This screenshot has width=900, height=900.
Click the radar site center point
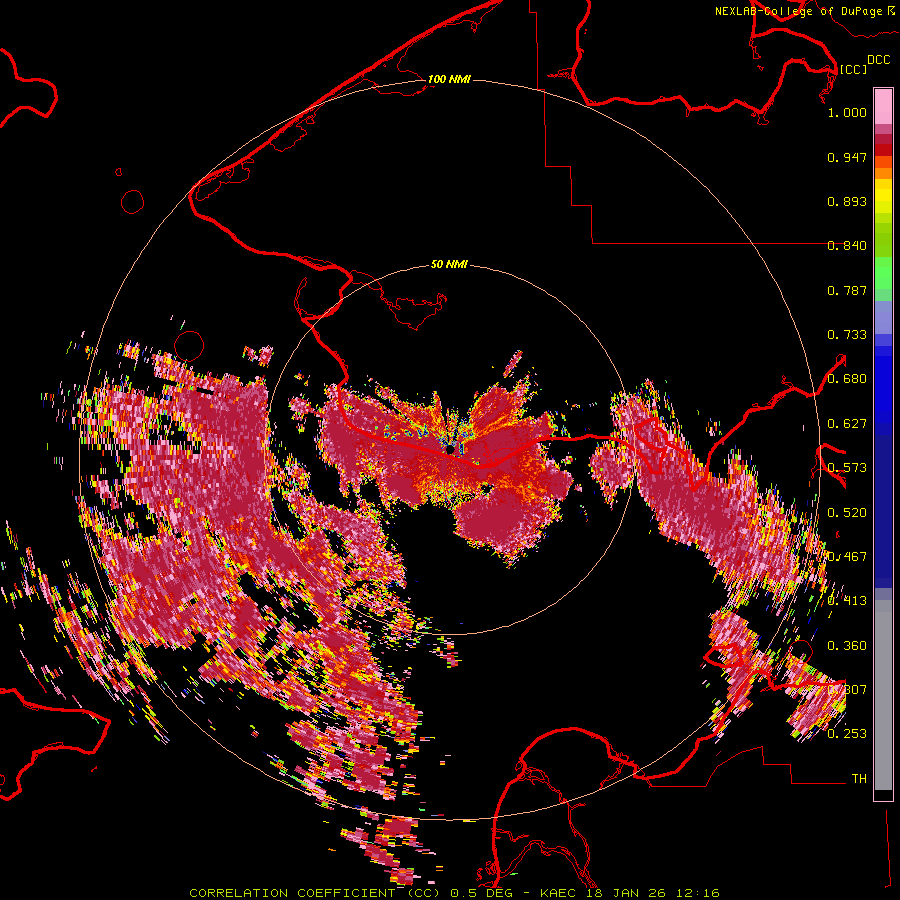(x=450, y=449)
